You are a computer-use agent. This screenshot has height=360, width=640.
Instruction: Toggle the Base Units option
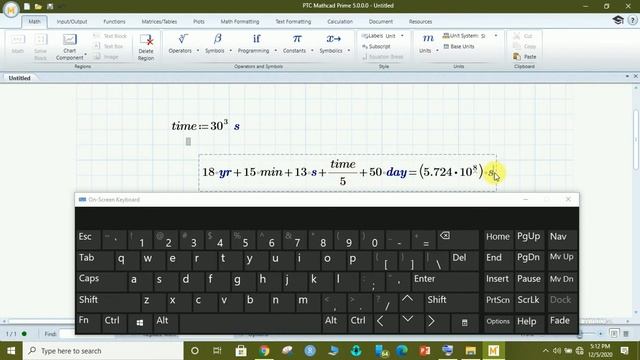coord(459,47)
